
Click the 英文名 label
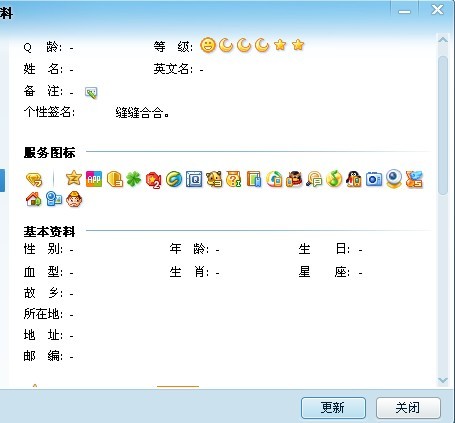tap(173, 69)
